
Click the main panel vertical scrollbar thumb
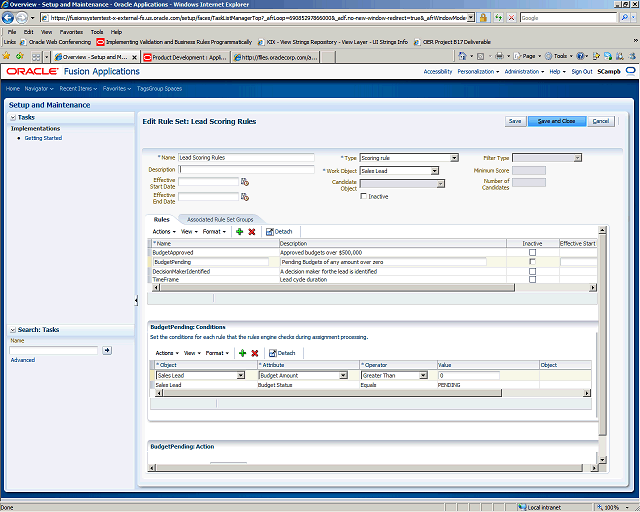(x=602, y=334)
